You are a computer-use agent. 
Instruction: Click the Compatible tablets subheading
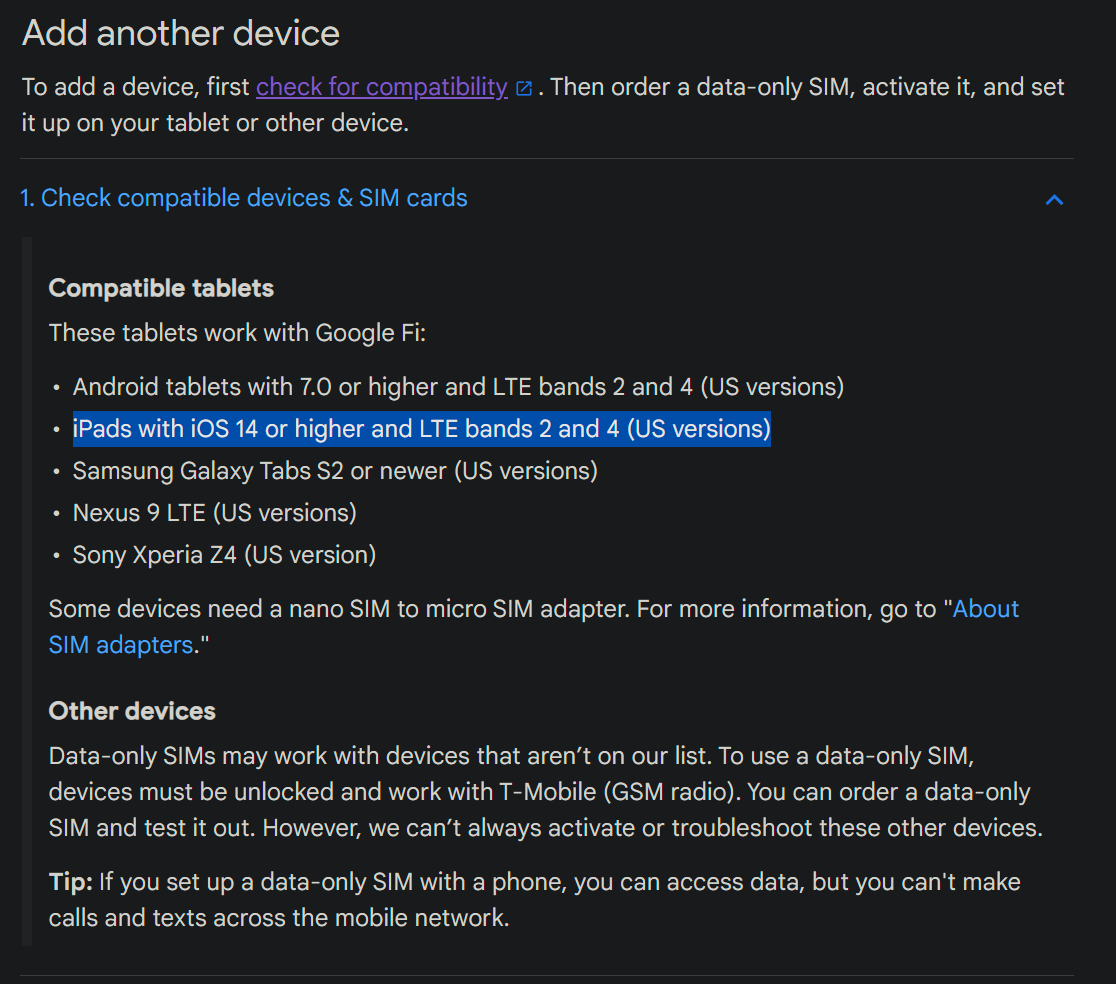click(161, 288)
